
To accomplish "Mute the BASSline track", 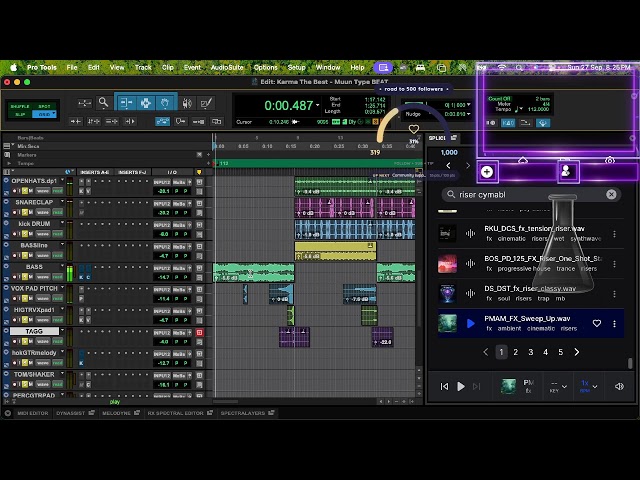I will click(x=31, y=256).
